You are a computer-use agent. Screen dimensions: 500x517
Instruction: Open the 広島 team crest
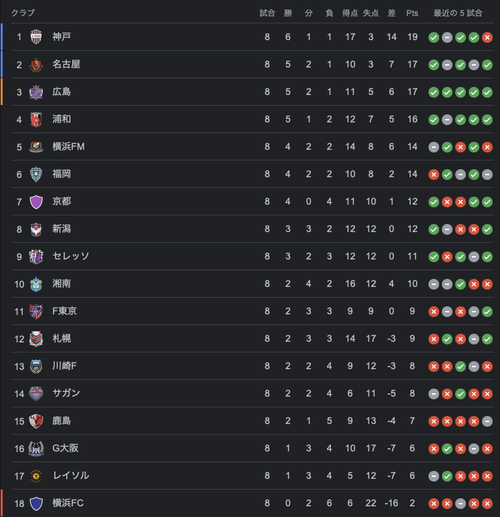point(36,92)
